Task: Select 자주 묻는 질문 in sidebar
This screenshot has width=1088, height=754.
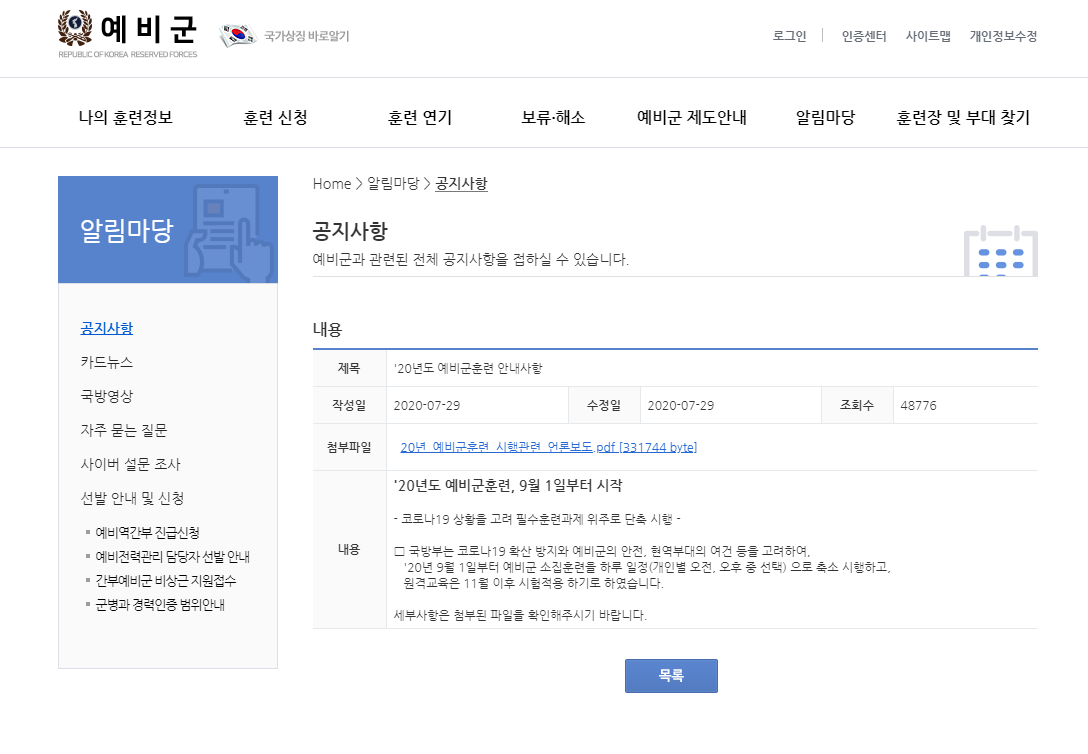Action: coord(124,430)
